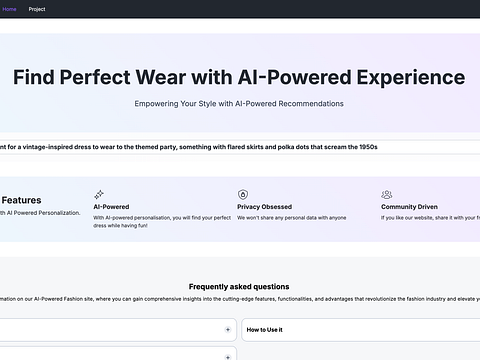Image resolution: width=480 pixels, height=360 pixels.
Task: Open the Home navigation link
Action: [9, 9]
